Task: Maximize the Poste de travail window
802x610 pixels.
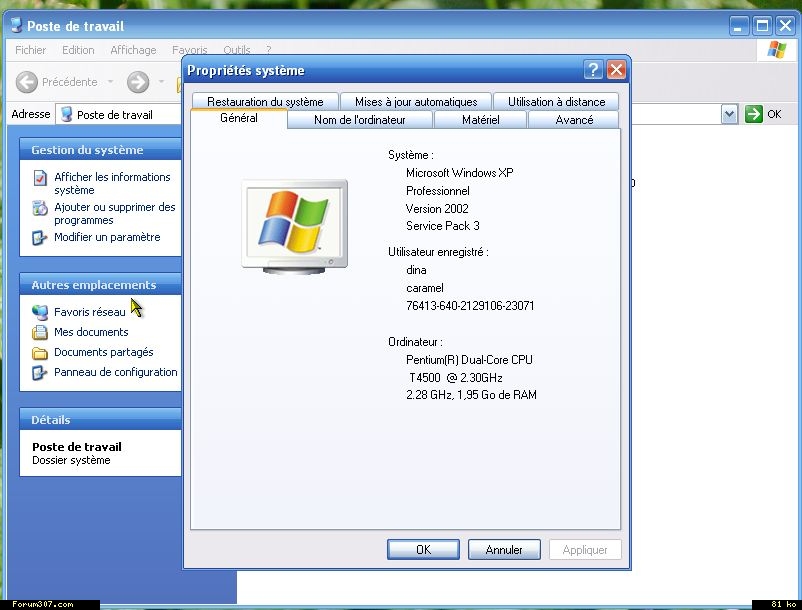Action: [762, 26]
